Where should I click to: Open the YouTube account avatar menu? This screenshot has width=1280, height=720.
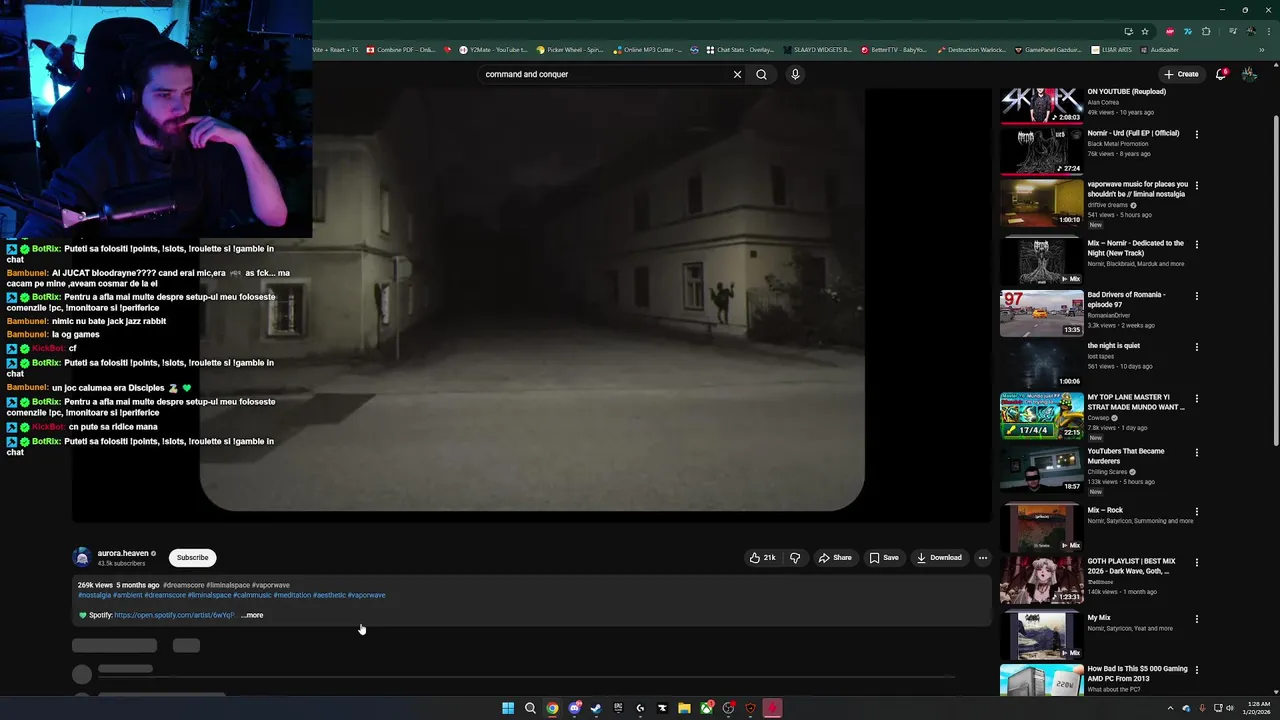1249,74
